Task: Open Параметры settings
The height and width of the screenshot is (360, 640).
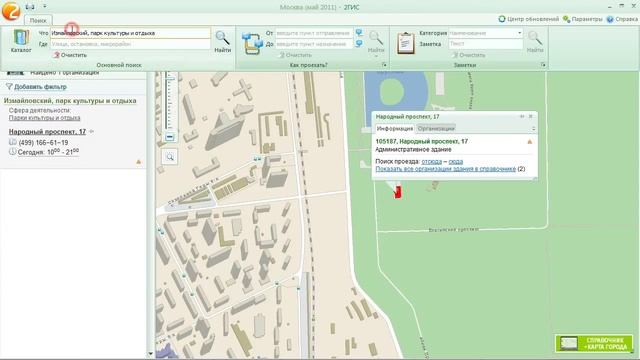Action: click(x=582, y=19)
